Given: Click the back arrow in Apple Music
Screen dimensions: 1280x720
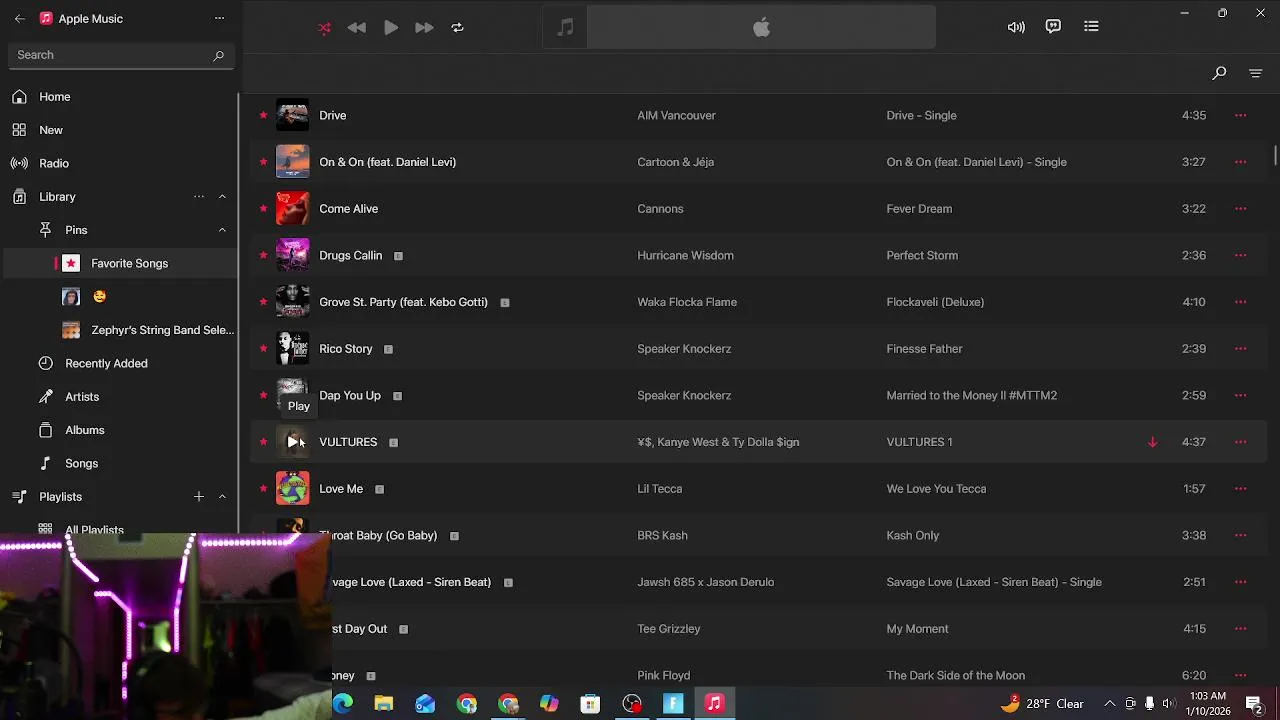Looking at the screenshot, I should tap(19, 18).
